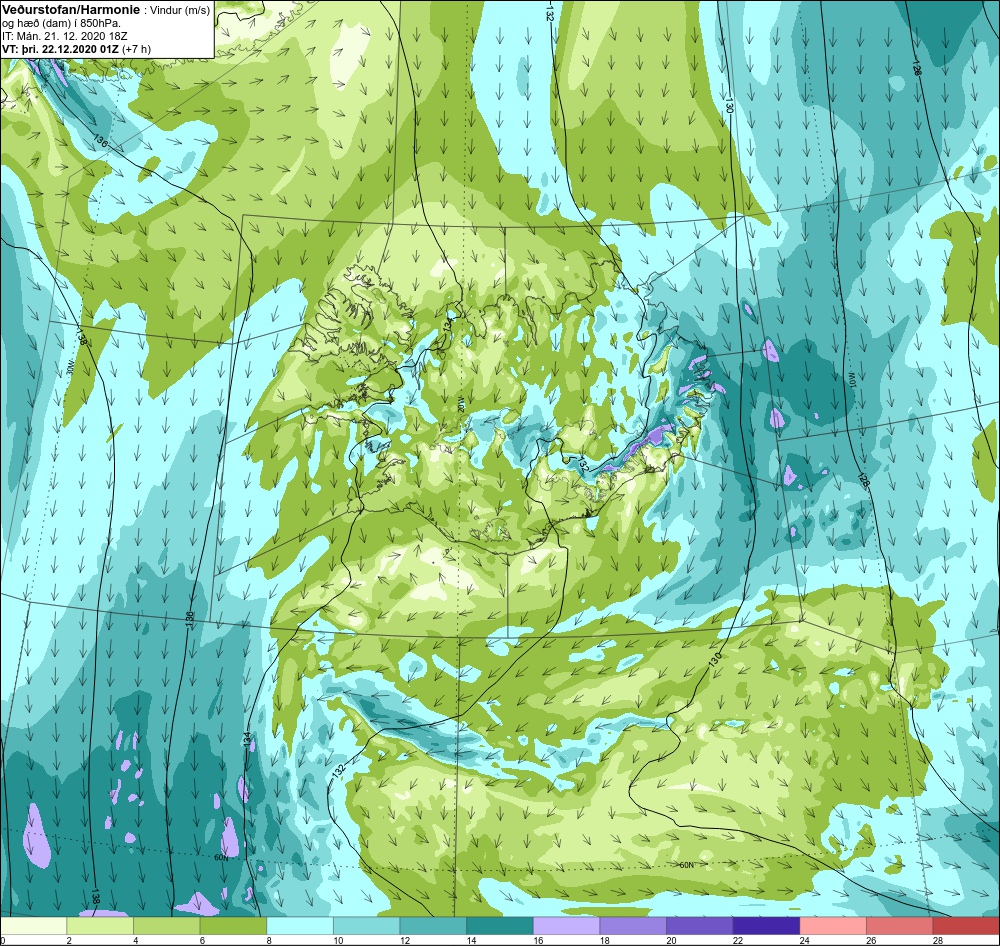Click the '60N' latitude label near map's lower-left
1000x946 pixels.
click(x=221, y=858)
